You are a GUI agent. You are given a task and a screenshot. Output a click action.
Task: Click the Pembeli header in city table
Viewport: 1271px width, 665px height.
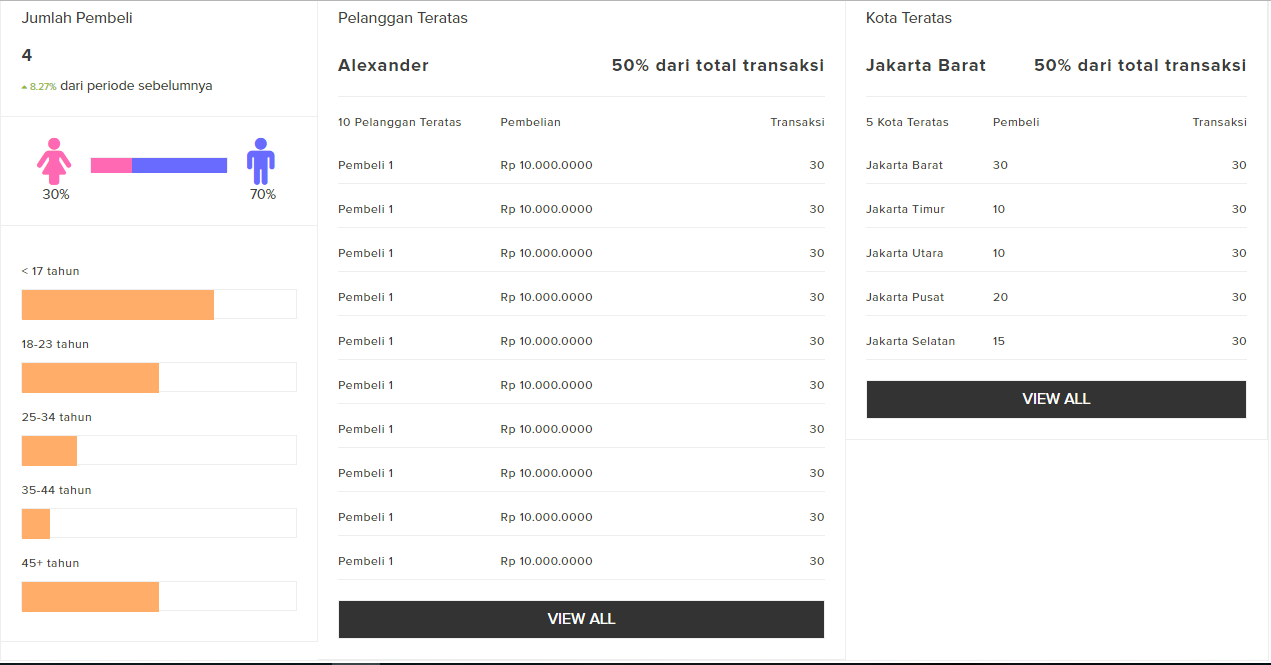pos(1016,122)
